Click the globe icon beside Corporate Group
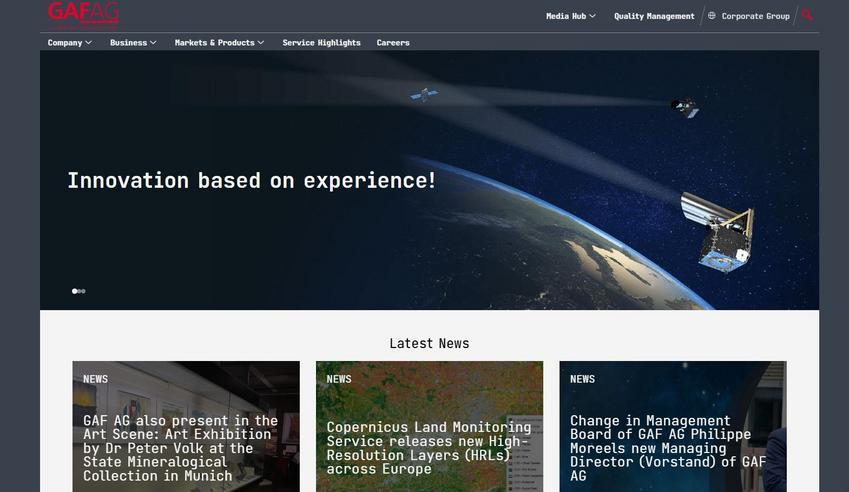849x492 pixels. [711, 16]
